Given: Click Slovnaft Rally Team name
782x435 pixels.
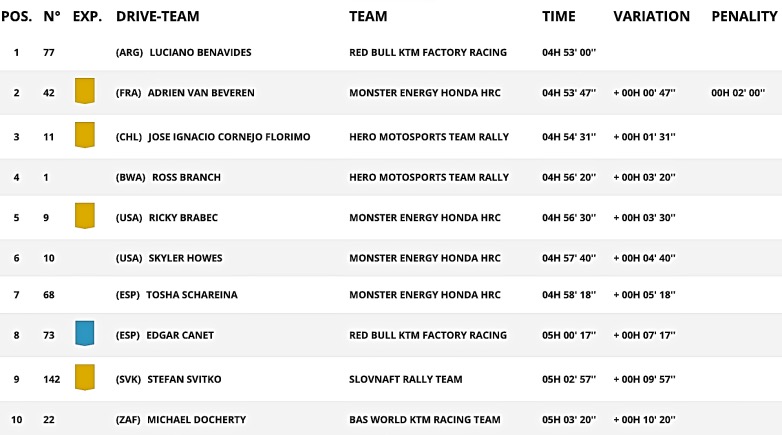Looking at the screenshot, I should coord(407,380).
